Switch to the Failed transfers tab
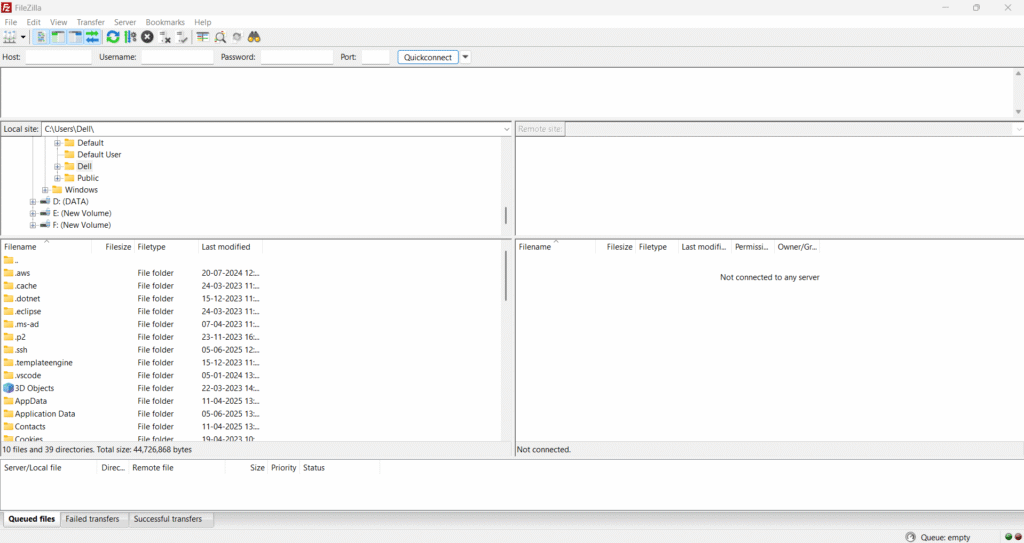Image resolution: width=1024 pixels, height=543 pixels. pos(92,519)
